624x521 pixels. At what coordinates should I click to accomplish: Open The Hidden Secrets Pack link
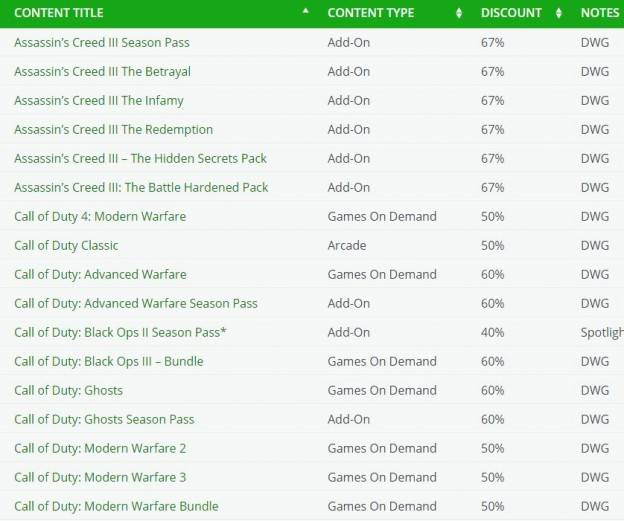pos(140,158)
